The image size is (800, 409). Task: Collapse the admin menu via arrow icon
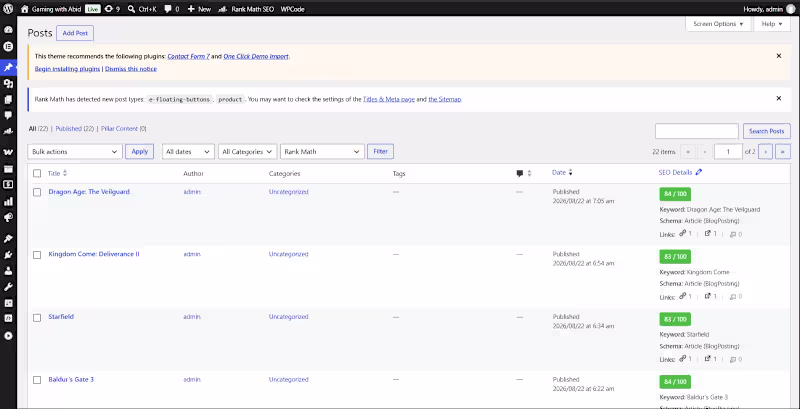tap(8, 336)
